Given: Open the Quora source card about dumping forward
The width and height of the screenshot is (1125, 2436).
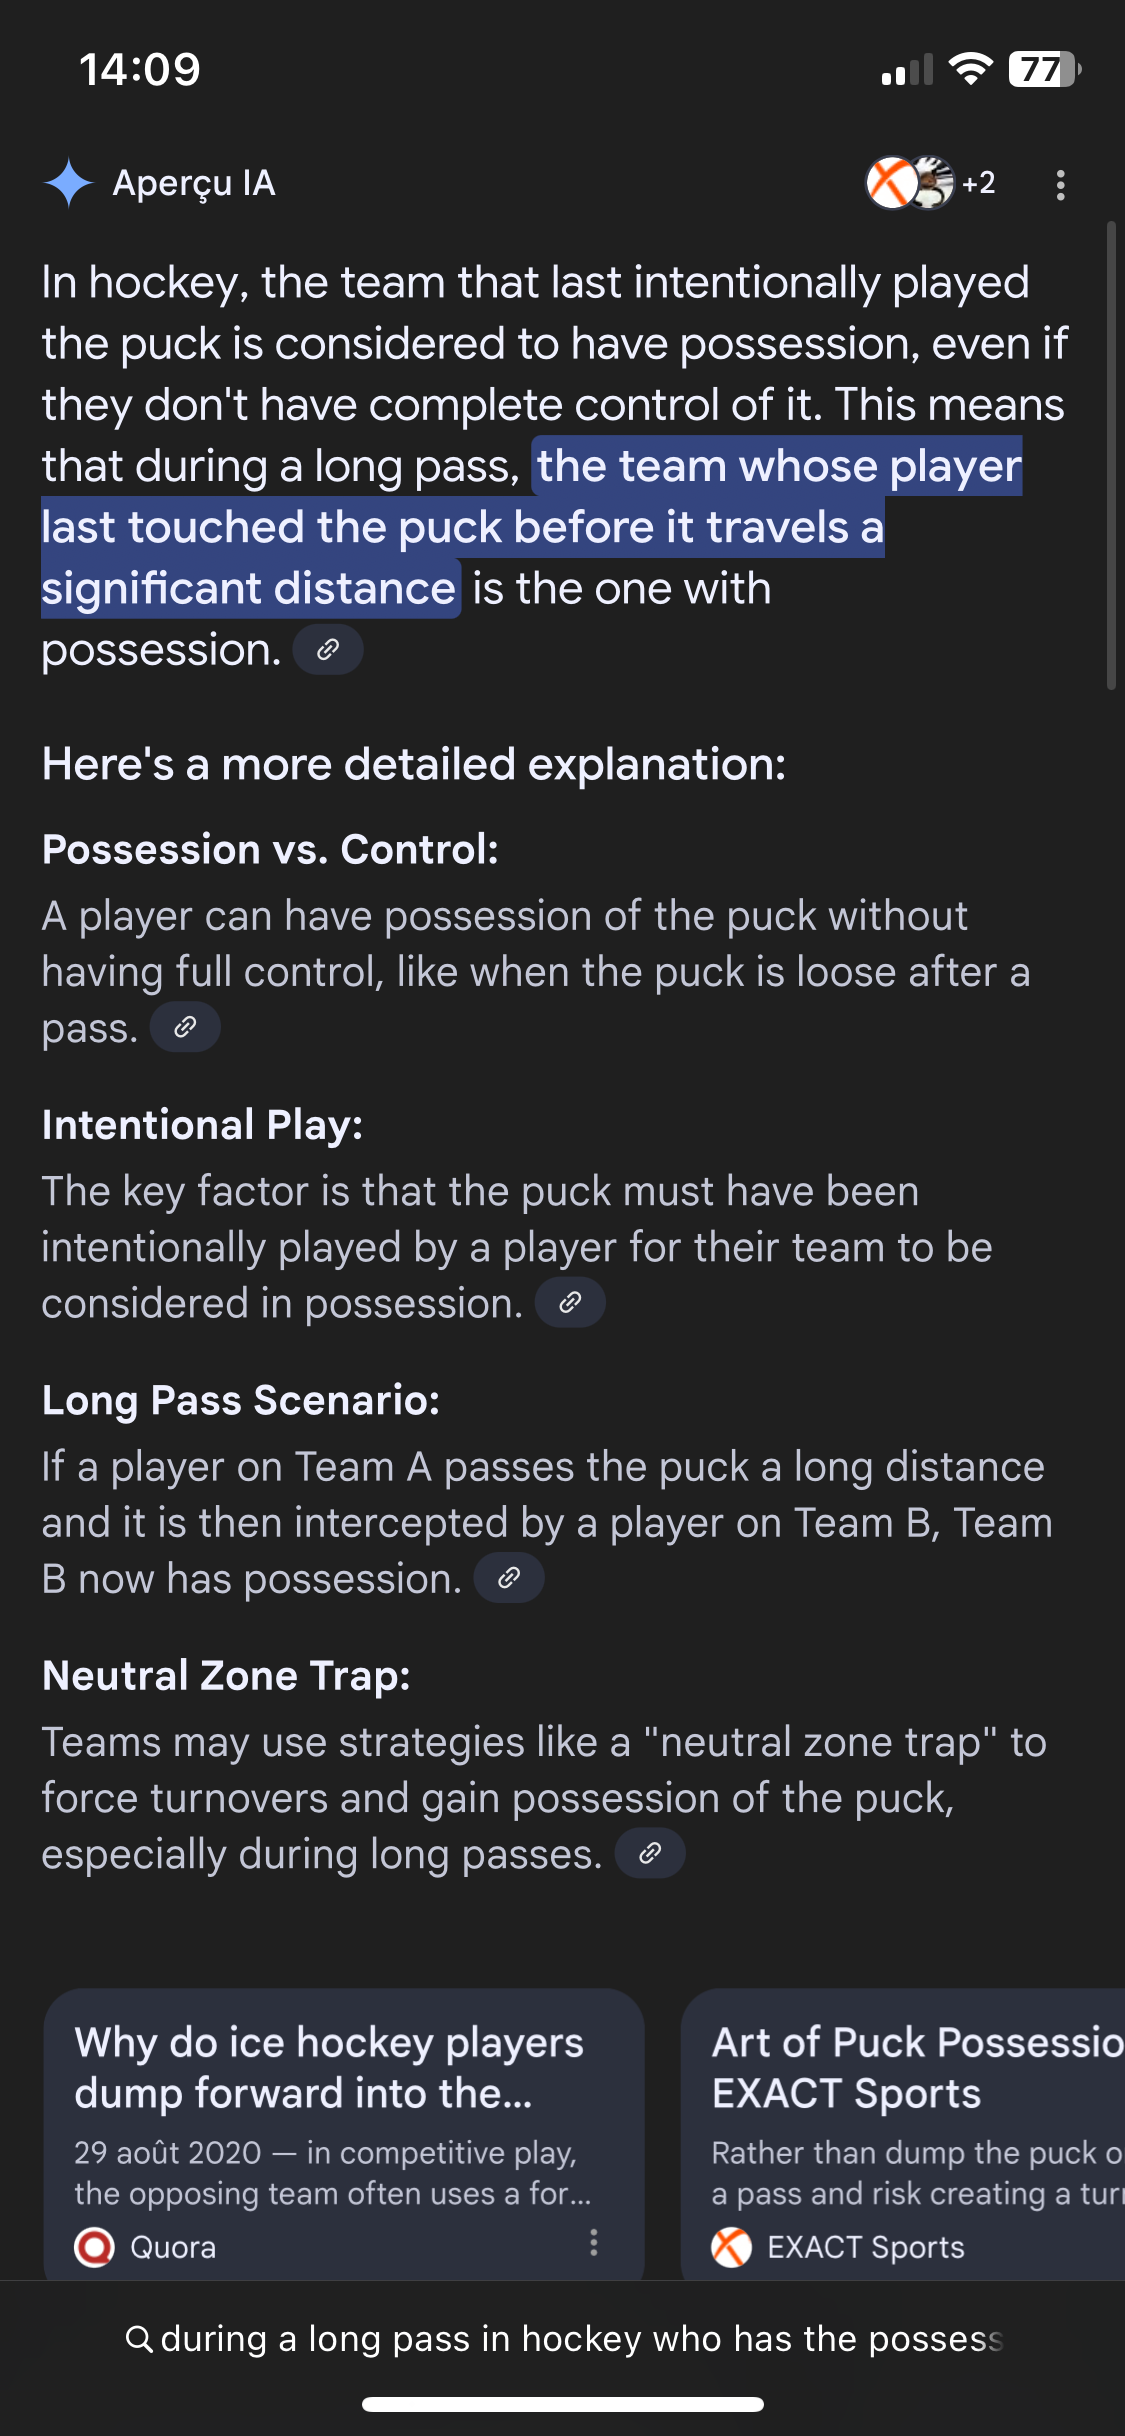Looking at the screenshot, I should 344,2134.
